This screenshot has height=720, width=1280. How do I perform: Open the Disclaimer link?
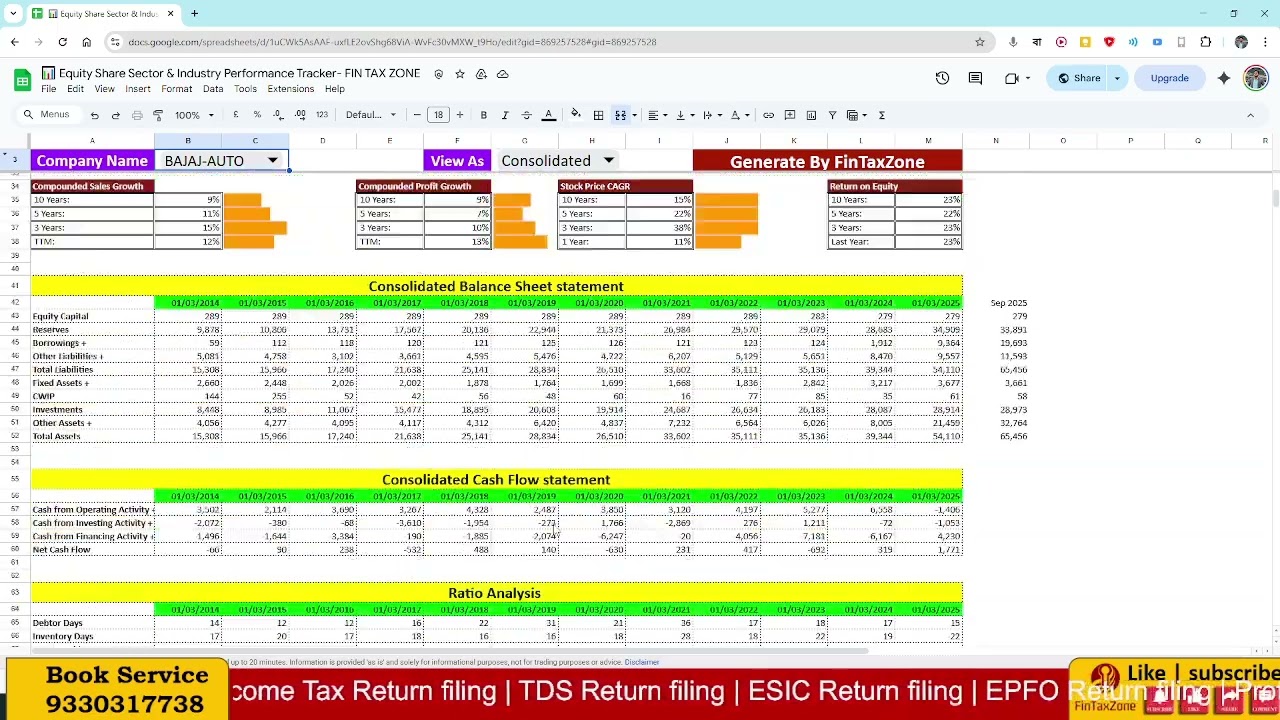click(x=642, y=662)
